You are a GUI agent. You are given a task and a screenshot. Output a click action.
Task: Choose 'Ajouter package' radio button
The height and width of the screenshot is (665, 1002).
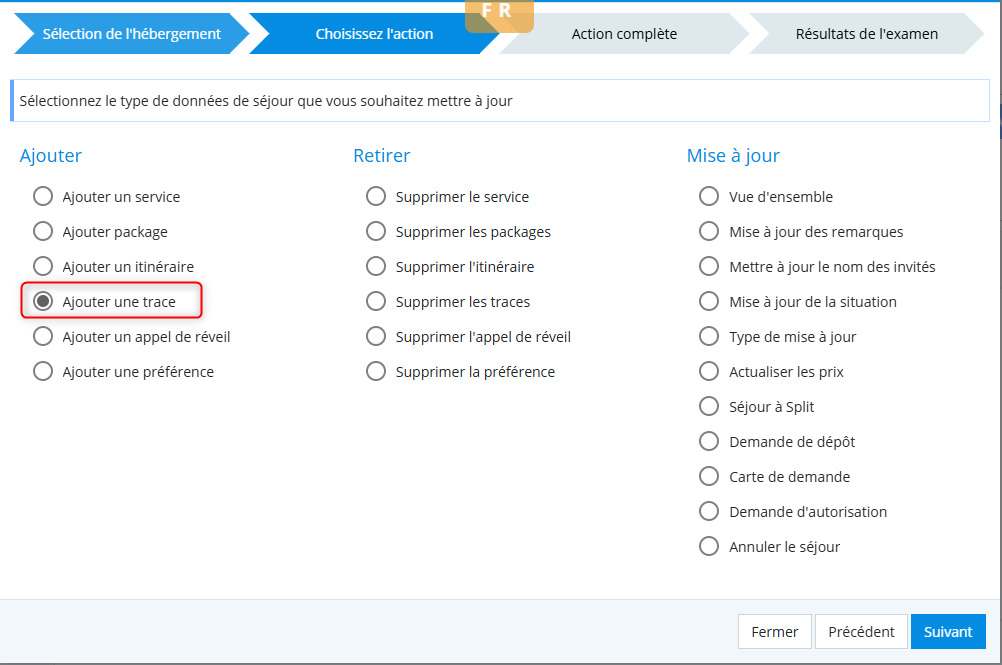point(43,232)
